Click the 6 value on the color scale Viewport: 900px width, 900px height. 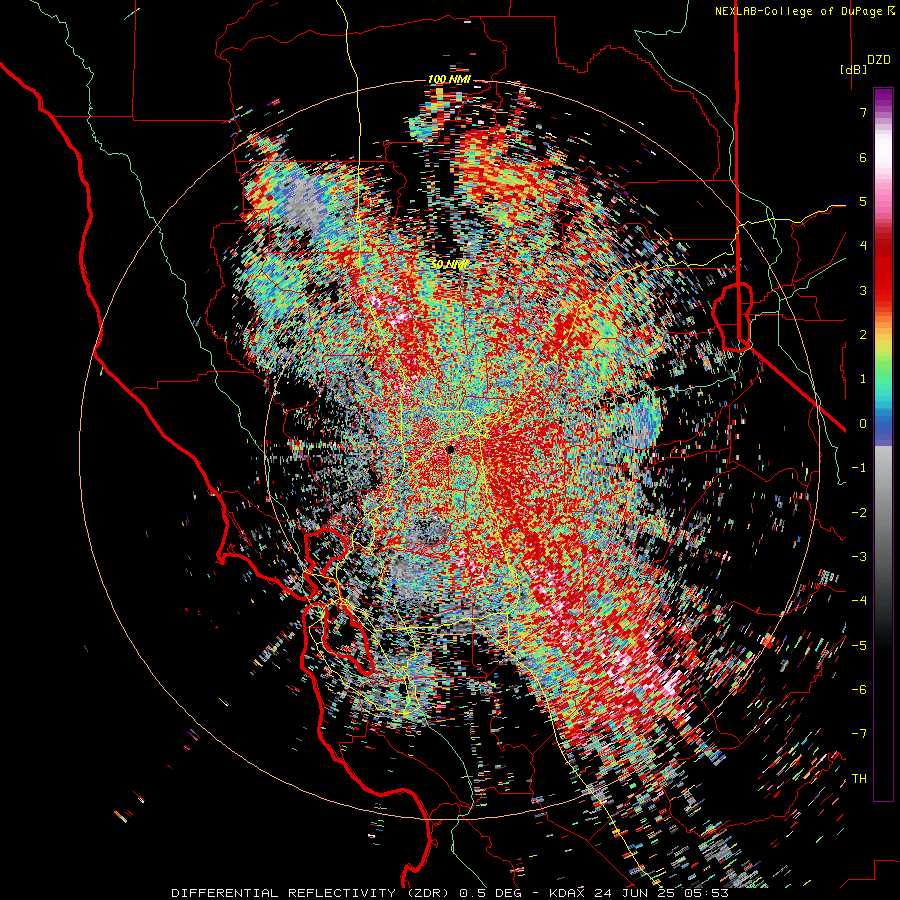[863, 157]
